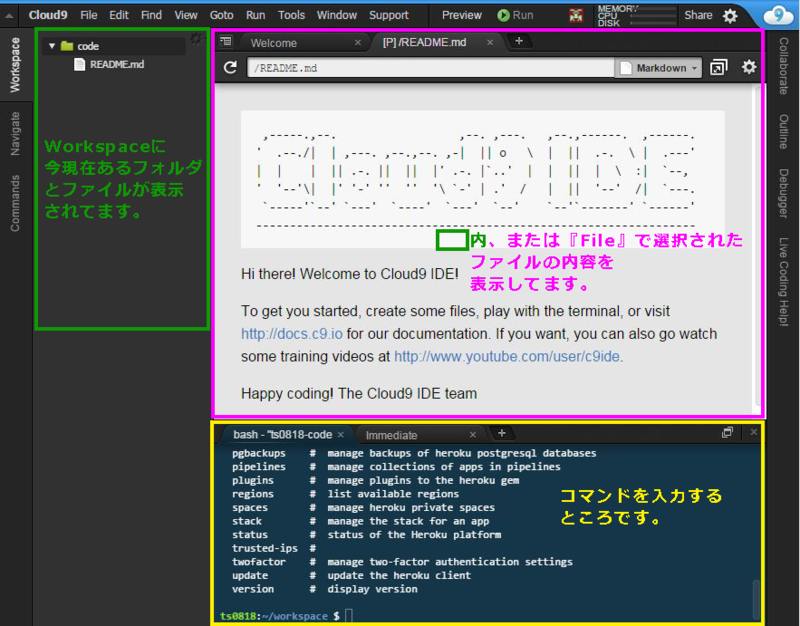
Task: Close the console panel
Action: [x=754, y=432]
